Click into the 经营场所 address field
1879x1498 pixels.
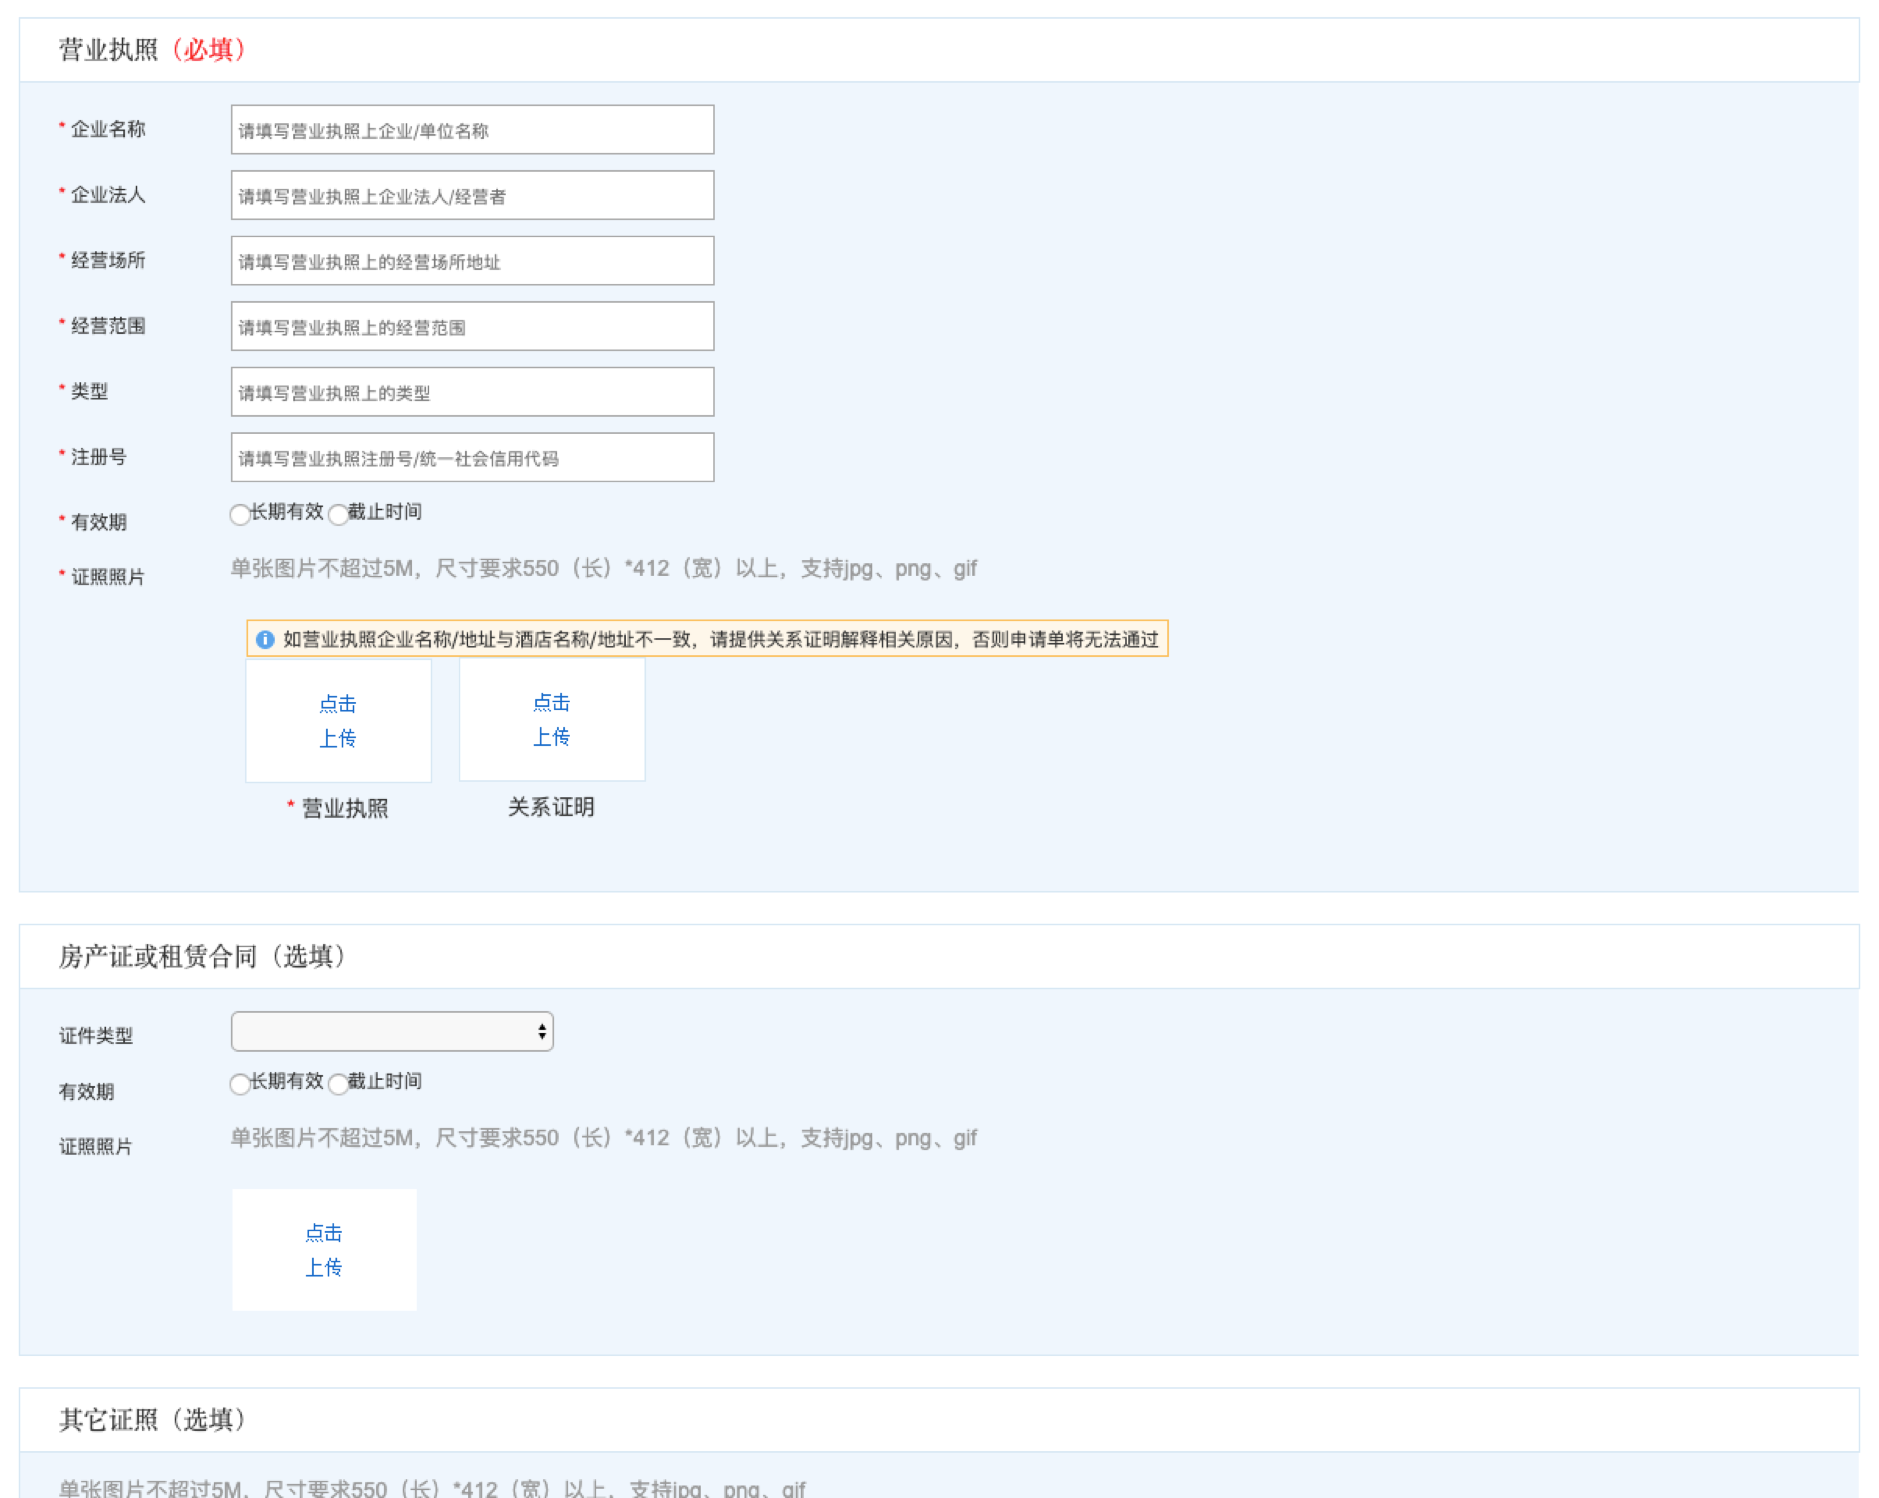pos(472,261)
